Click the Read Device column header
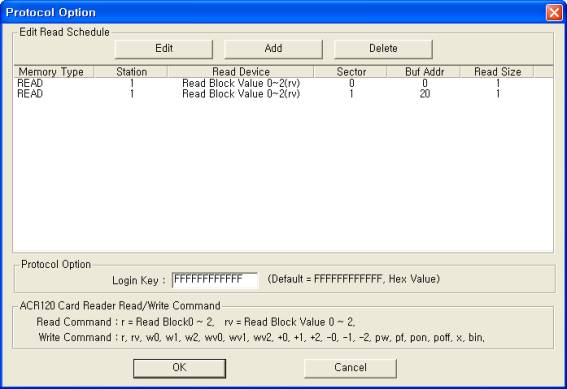Screen dimensions: 567x389 240,72
